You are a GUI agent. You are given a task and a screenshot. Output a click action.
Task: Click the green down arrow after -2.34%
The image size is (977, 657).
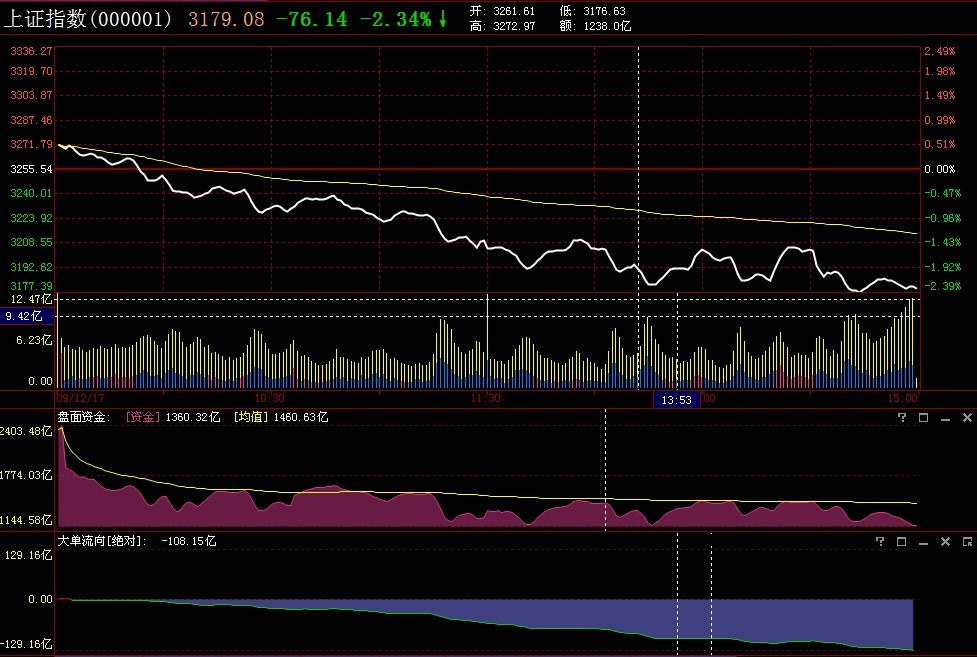click(442, 19)
